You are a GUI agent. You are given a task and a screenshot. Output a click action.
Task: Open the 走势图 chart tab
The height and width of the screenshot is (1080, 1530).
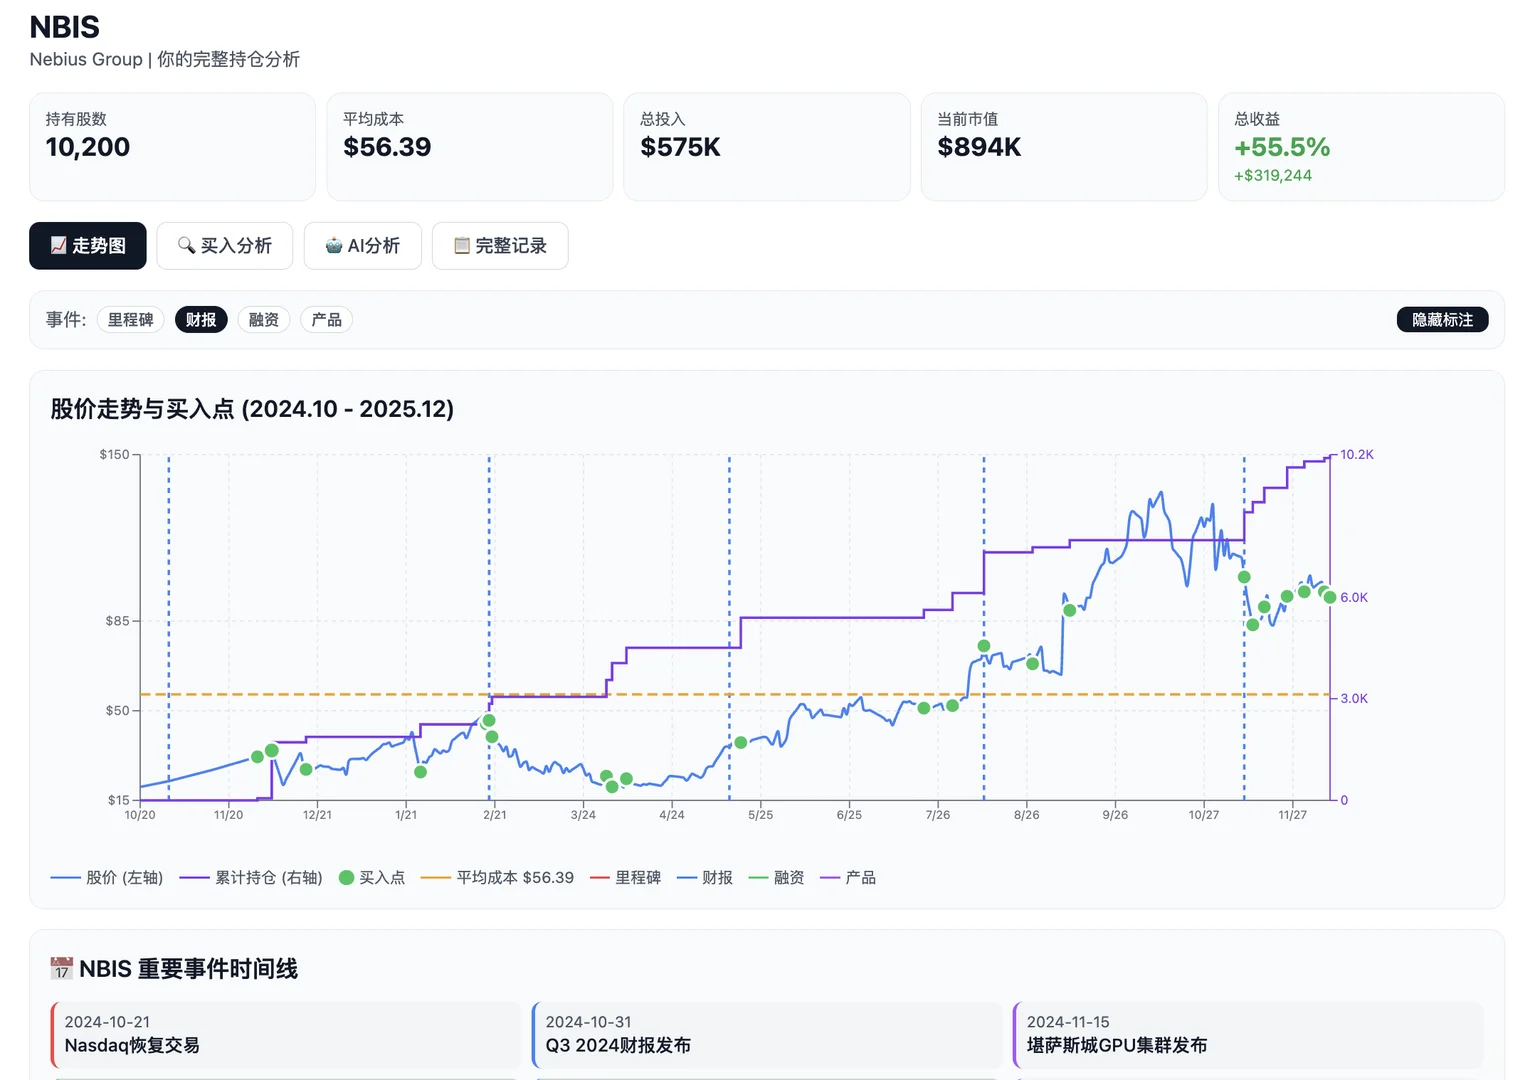coord(88,246)
